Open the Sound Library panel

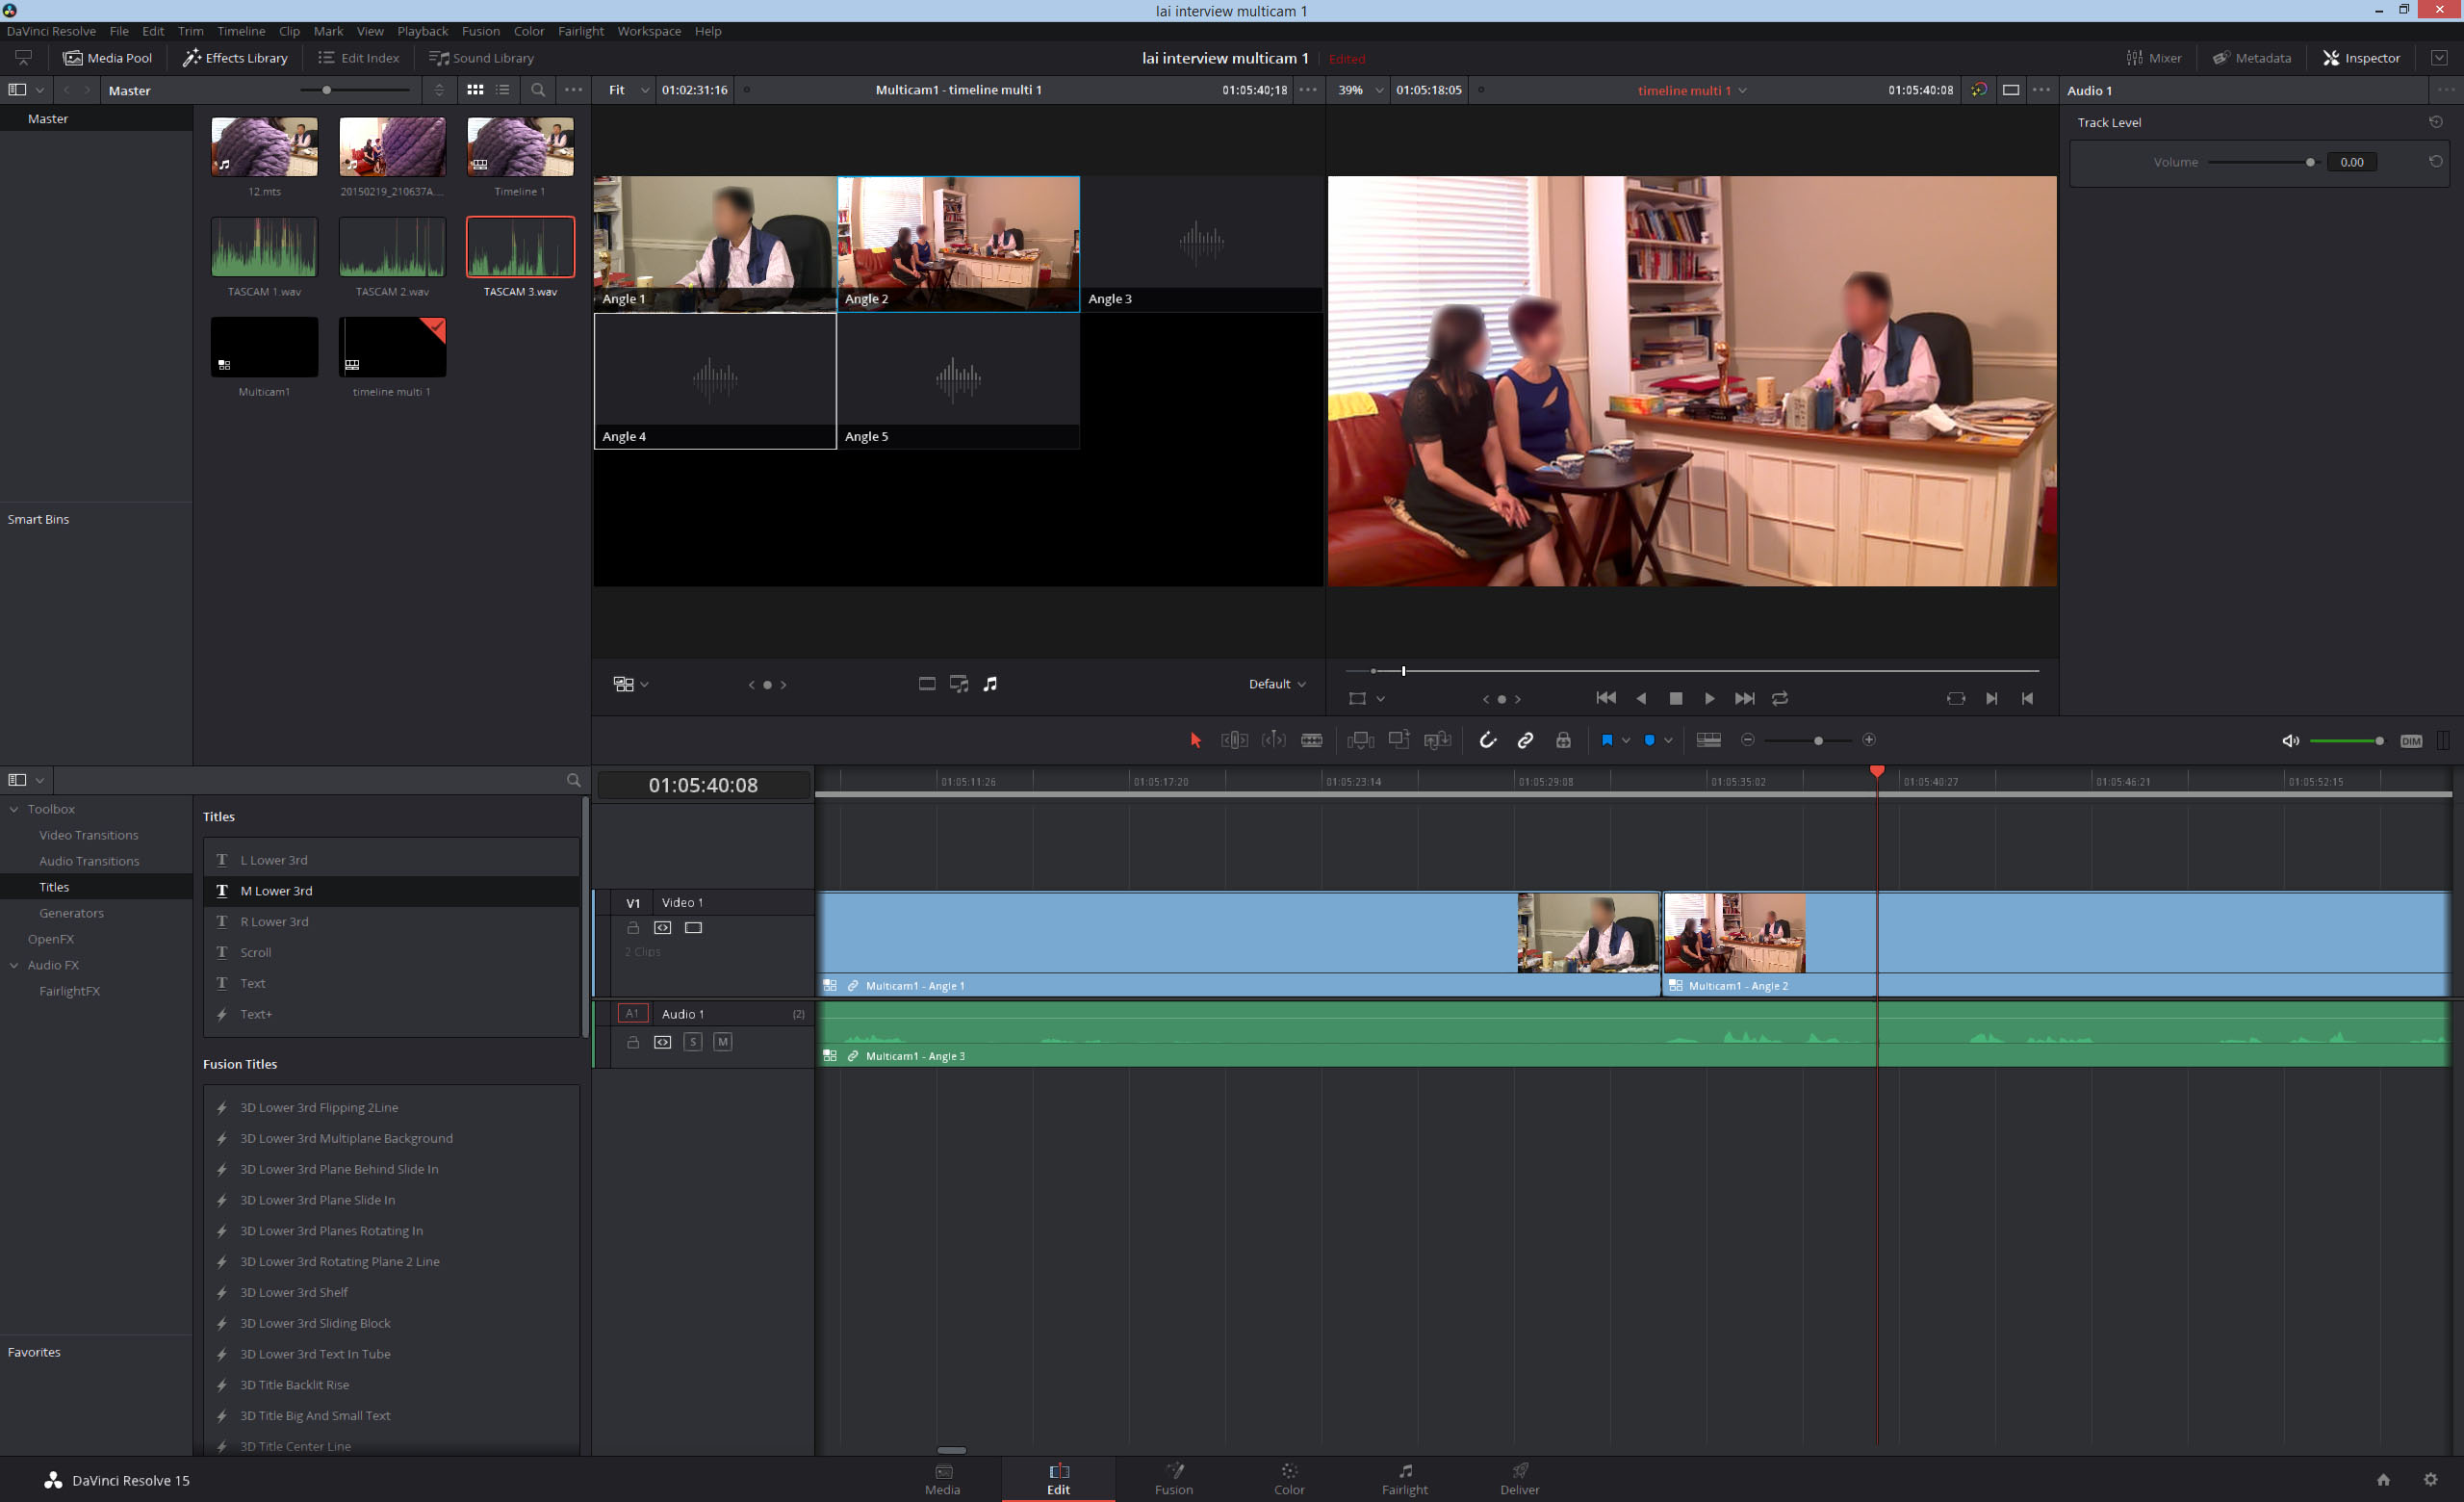point(482,58)
